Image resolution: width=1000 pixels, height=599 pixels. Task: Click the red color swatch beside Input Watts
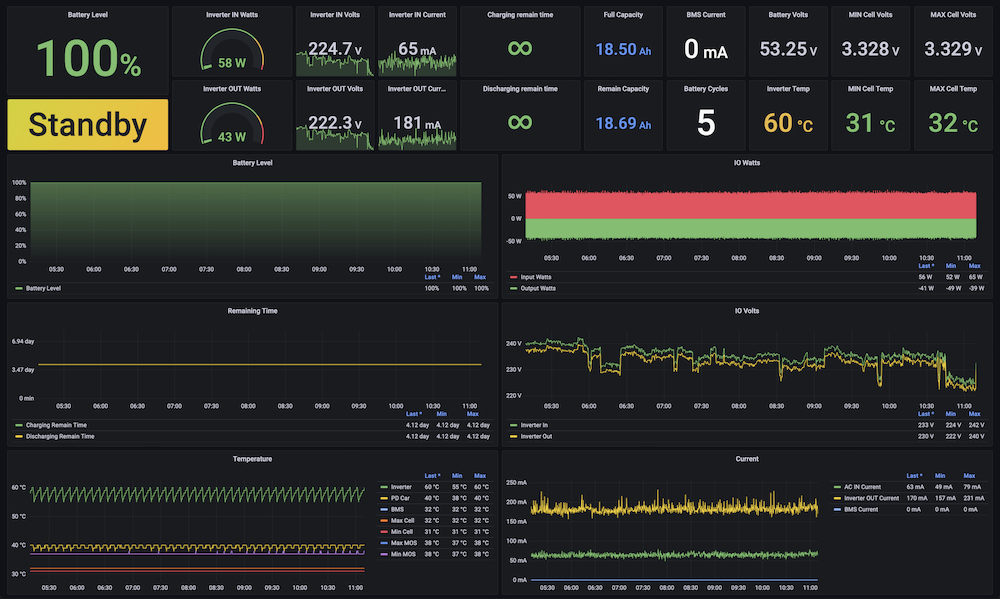pyautogui.click(x=513, y=277)
